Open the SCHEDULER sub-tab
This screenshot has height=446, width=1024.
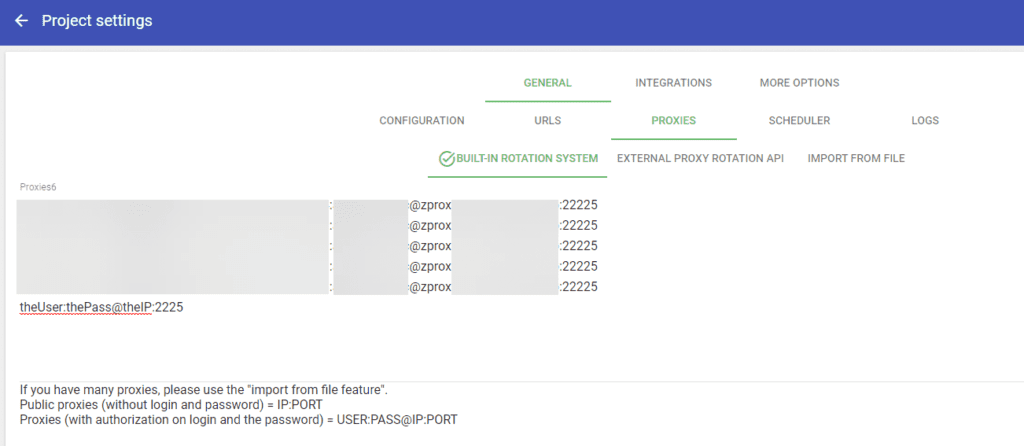[x=799, y=121]
